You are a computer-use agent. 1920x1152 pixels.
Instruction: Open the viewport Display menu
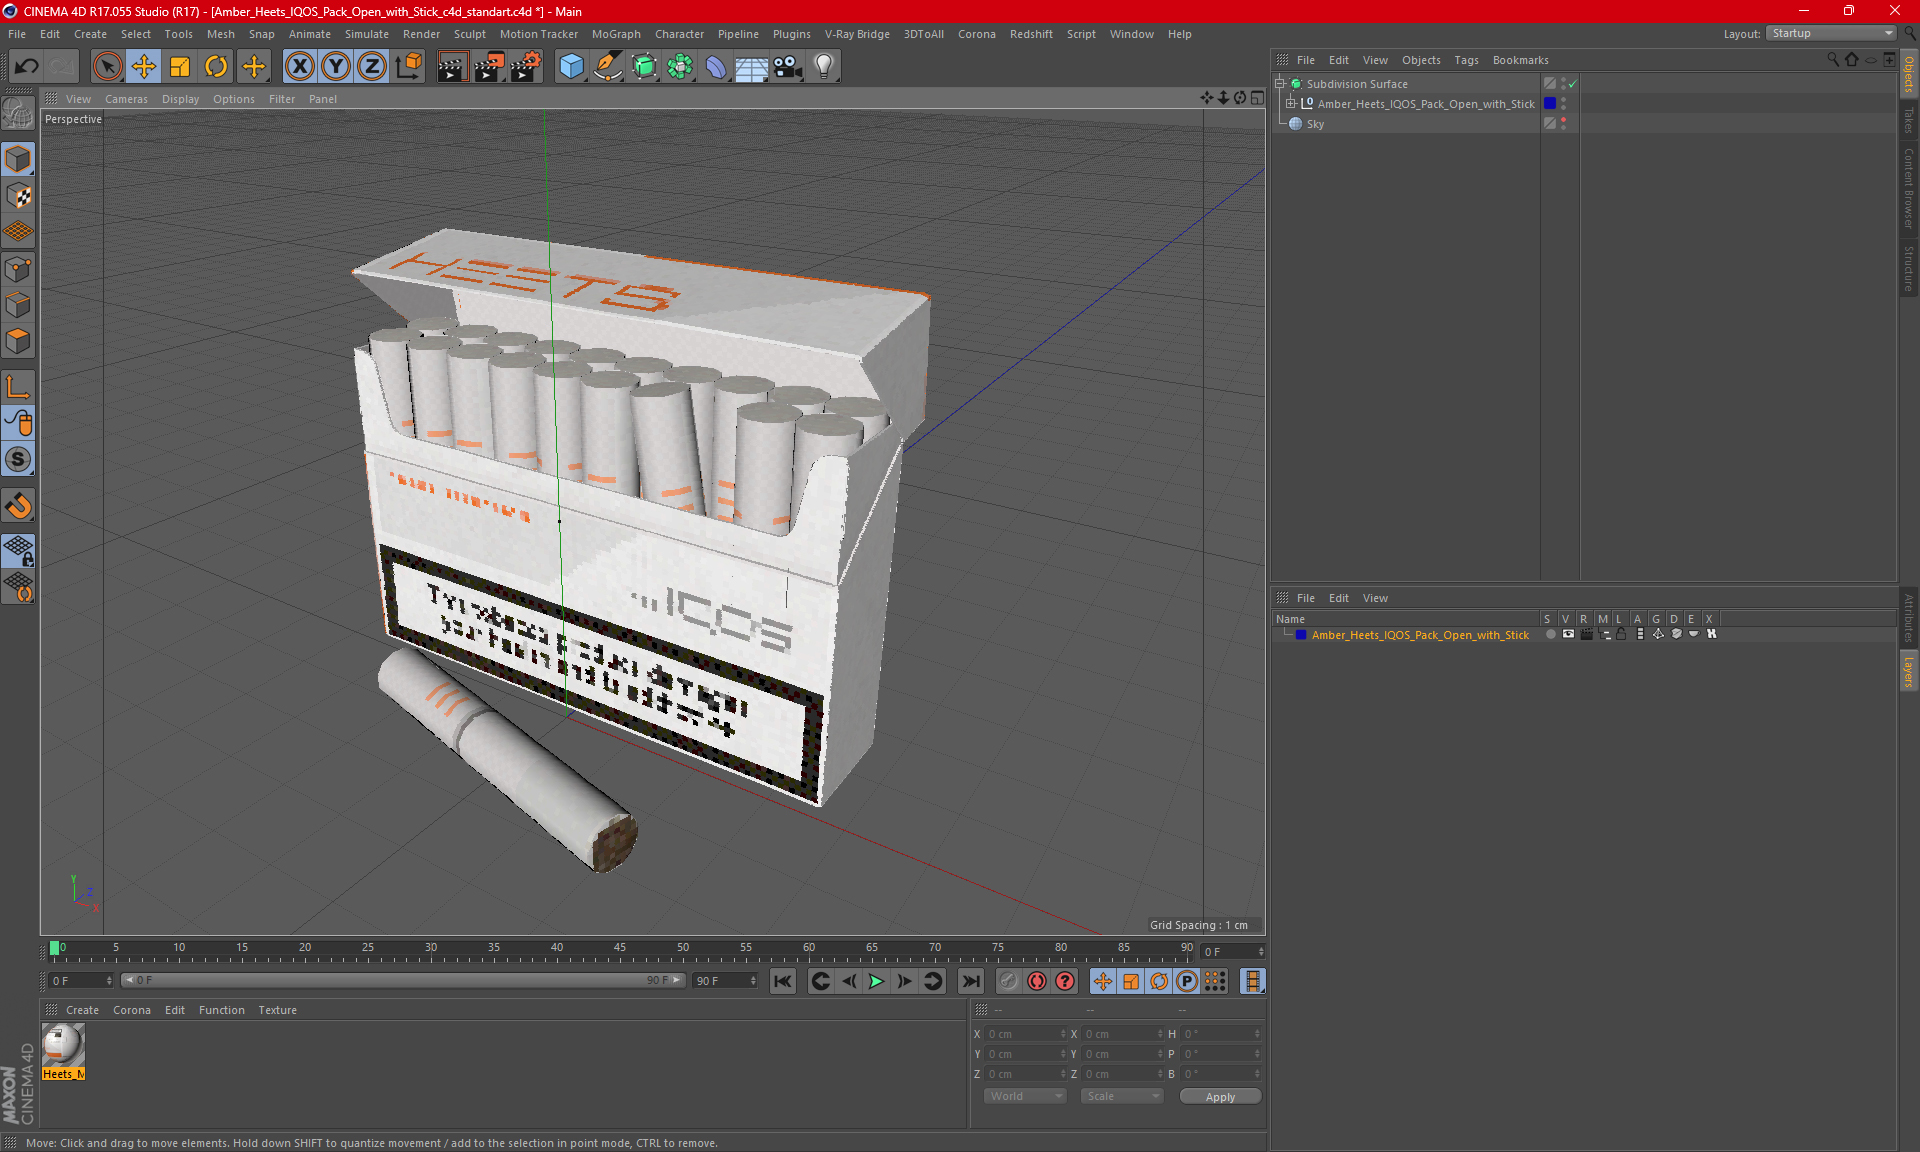click(180, 99)
